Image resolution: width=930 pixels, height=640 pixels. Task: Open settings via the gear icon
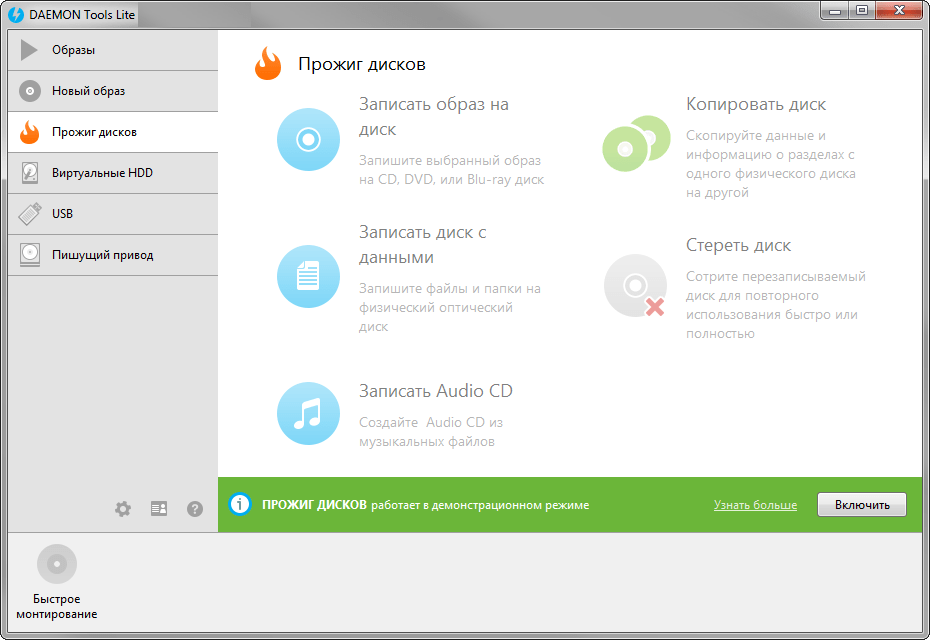(123, 508)
